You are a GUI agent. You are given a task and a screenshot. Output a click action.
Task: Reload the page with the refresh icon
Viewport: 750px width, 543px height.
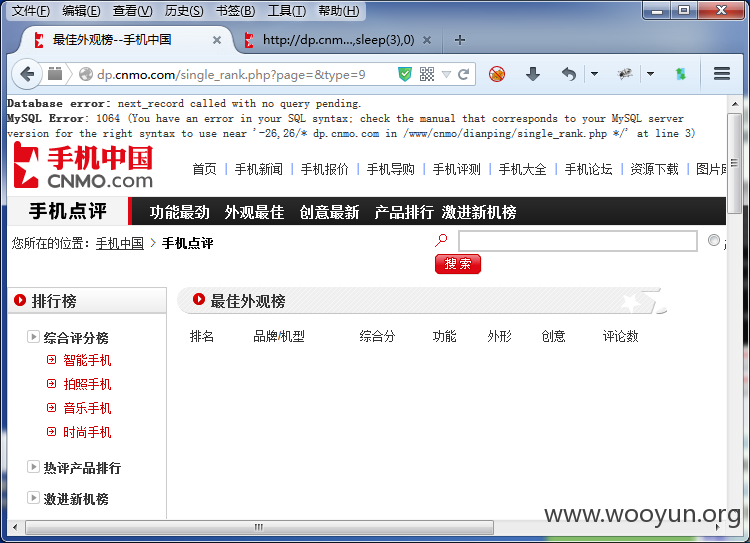click(x=463, y=74)
